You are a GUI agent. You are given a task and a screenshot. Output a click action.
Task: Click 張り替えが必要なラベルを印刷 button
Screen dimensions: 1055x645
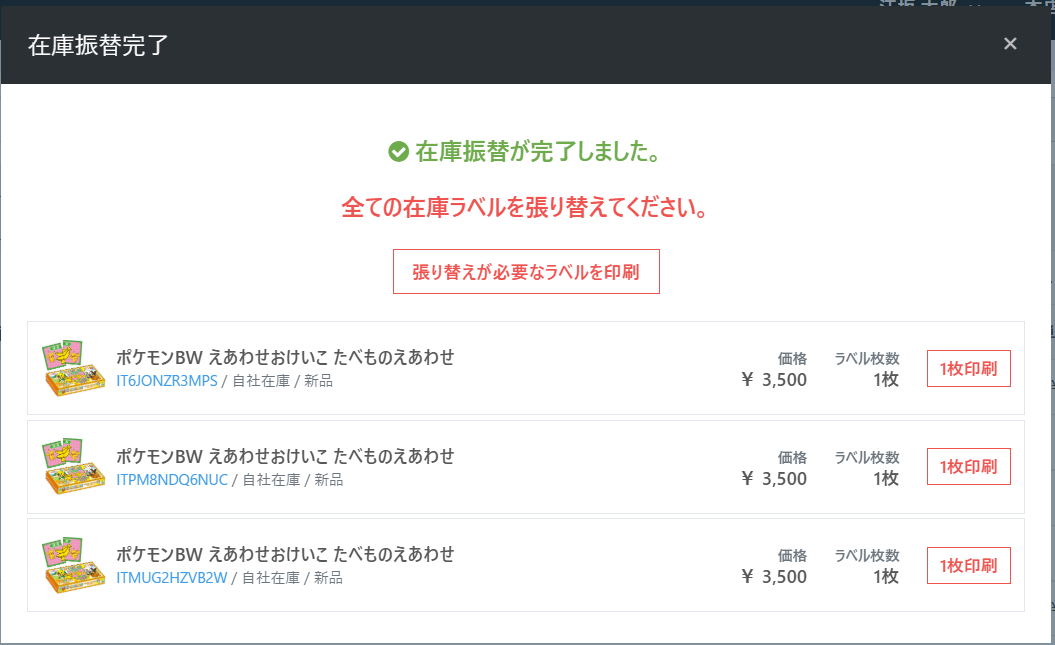(526, 271)
